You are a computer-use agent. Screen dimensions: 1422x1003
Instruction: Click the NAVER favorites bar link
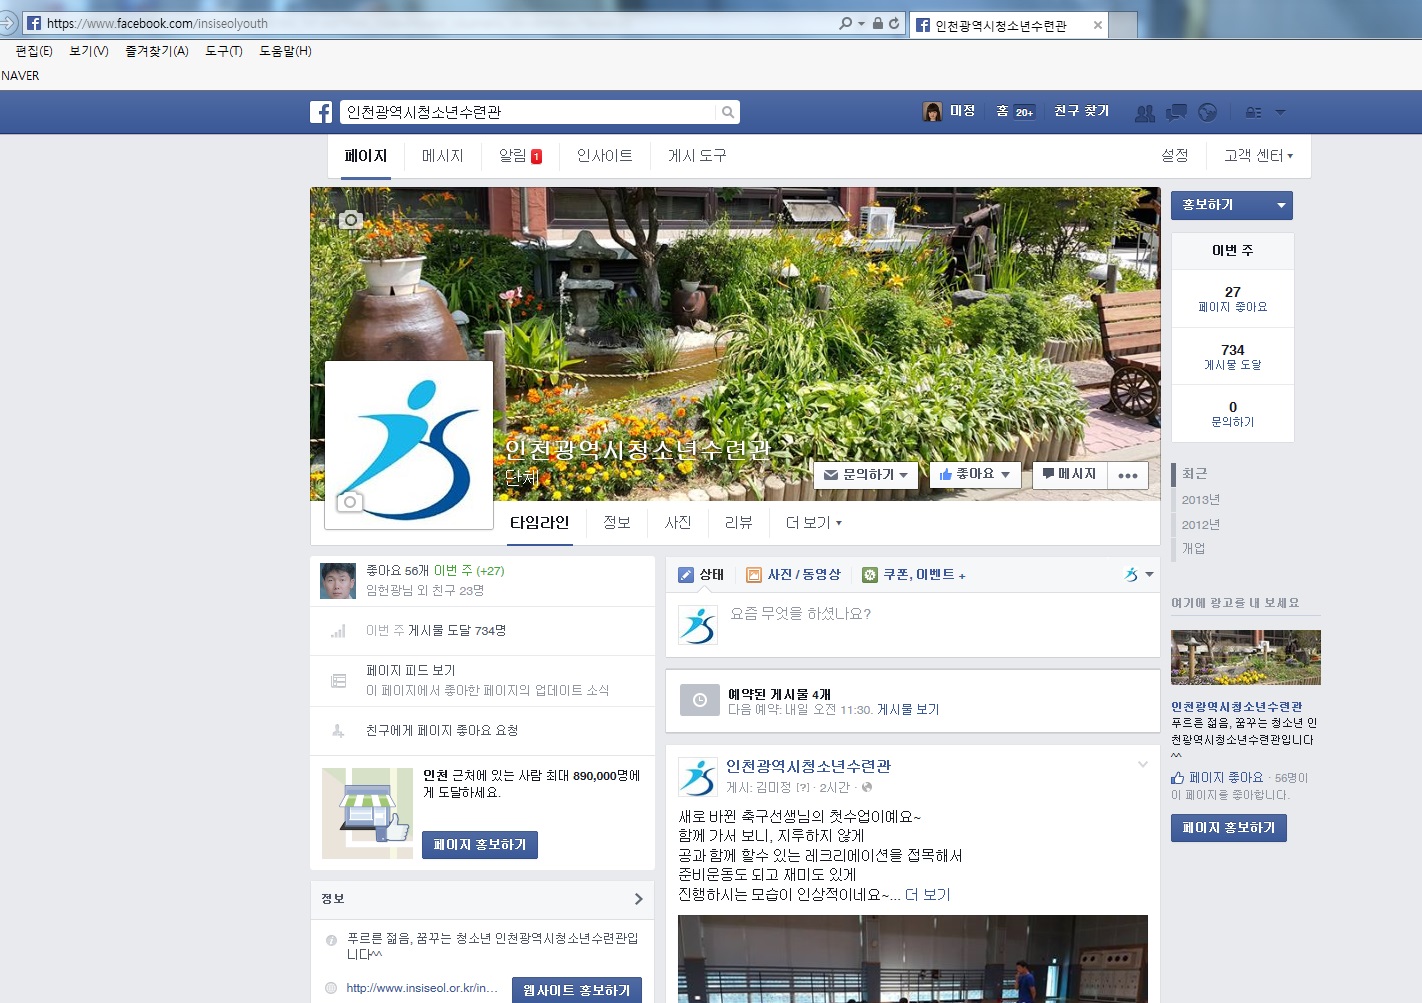pyautogui.click(x=20, y=76)
